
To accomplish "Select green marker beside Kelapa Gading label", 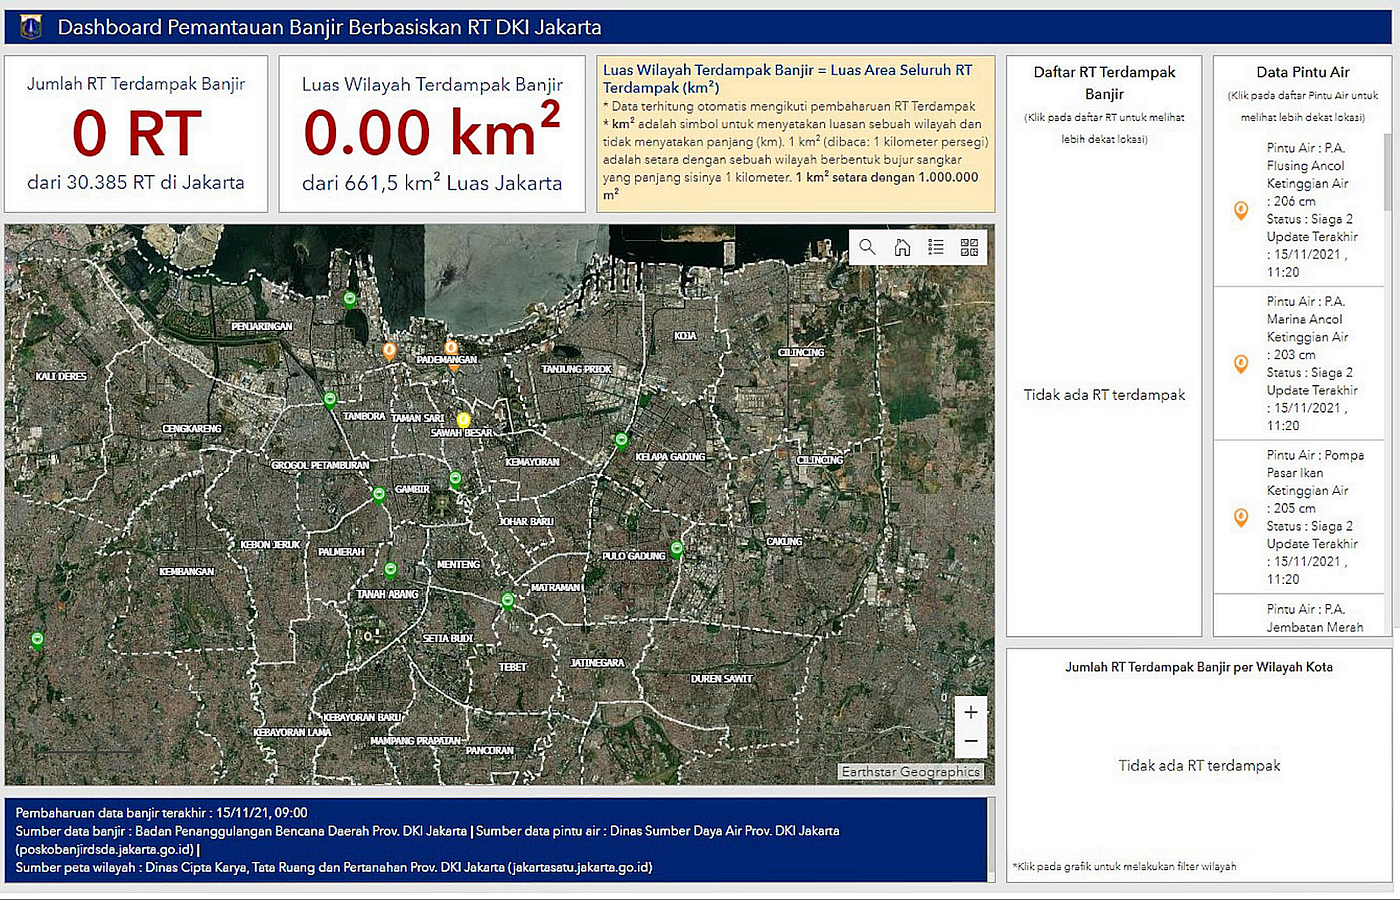I will pos(622,441).
